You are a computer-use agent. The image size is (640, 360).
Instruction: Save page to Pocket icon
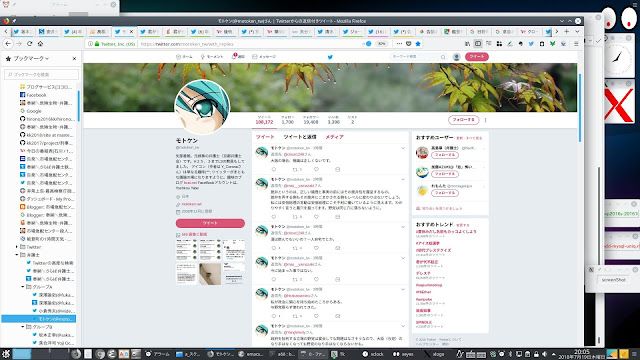click(409, 44)
